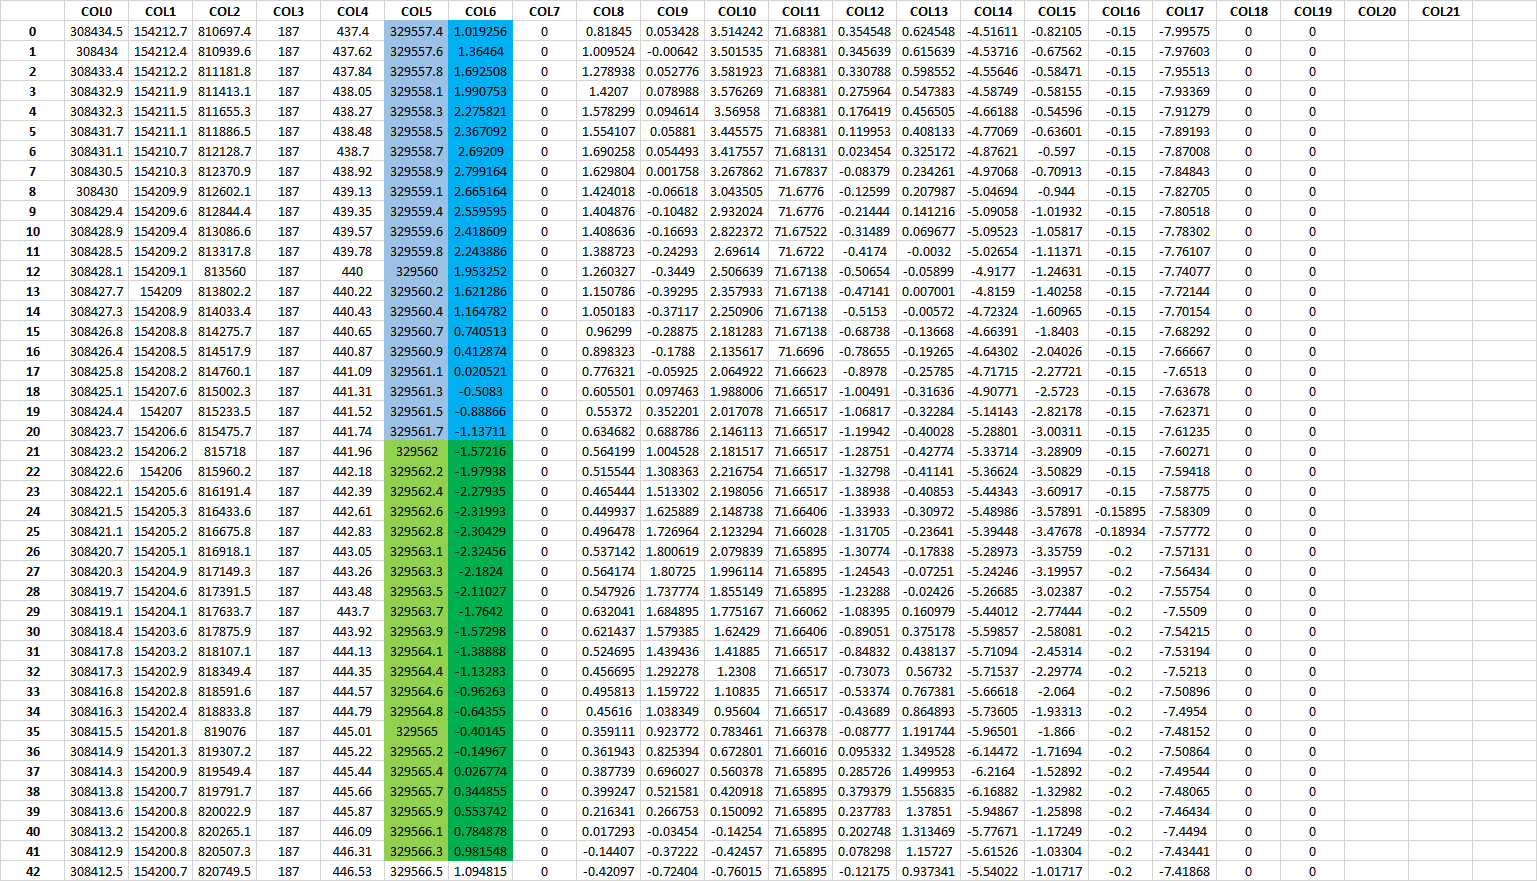The height and width of the screenshot is (881, 1537).
Task: Click the COL4 cell with value 440
Action: click(x=352, y=271)
